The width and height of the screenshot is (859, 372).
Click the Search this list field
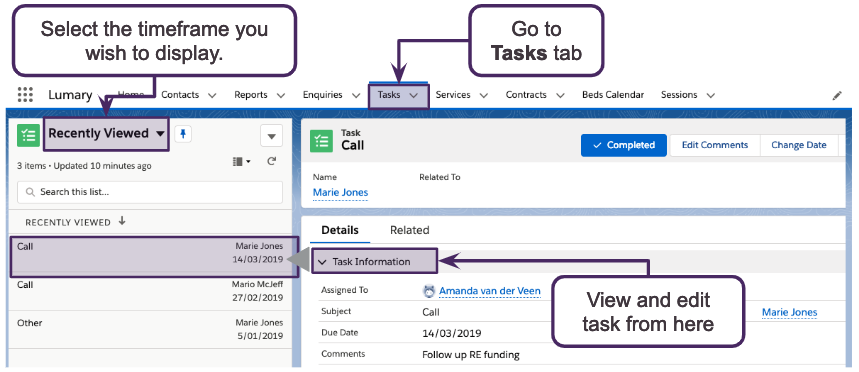coord(150,192)
